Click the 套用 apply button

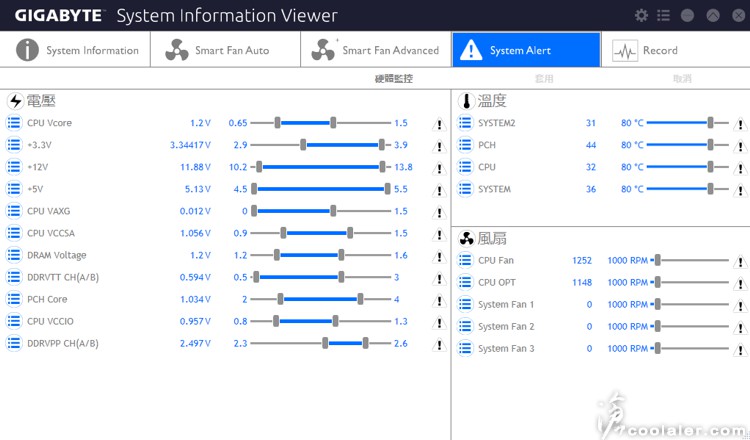click(x=544, y=78)
